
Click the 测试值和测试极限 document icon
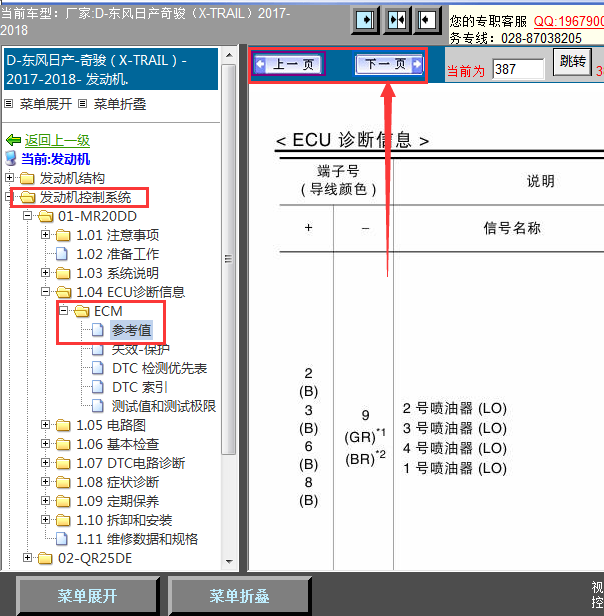(x=98, y=406)
